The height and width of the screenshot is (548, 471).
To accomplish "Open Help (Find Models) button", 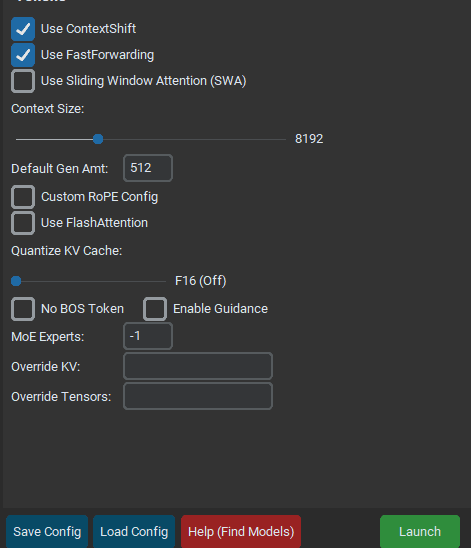I will 241,532.
